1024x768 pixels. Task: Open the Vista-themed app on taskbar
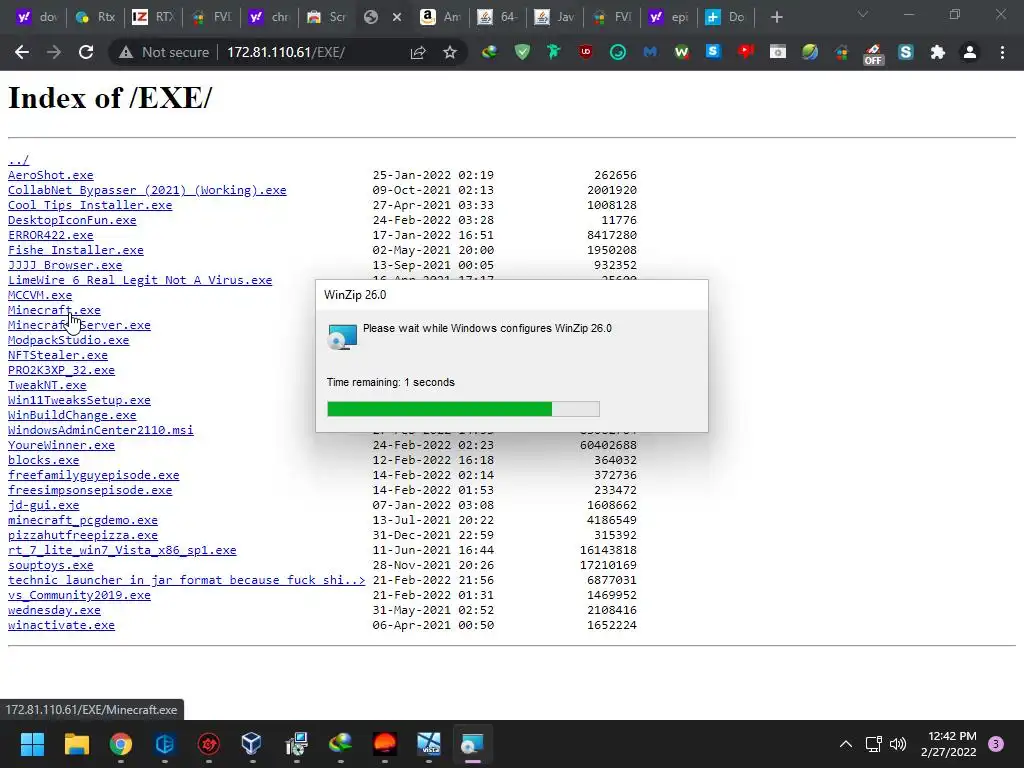[428, 743]
